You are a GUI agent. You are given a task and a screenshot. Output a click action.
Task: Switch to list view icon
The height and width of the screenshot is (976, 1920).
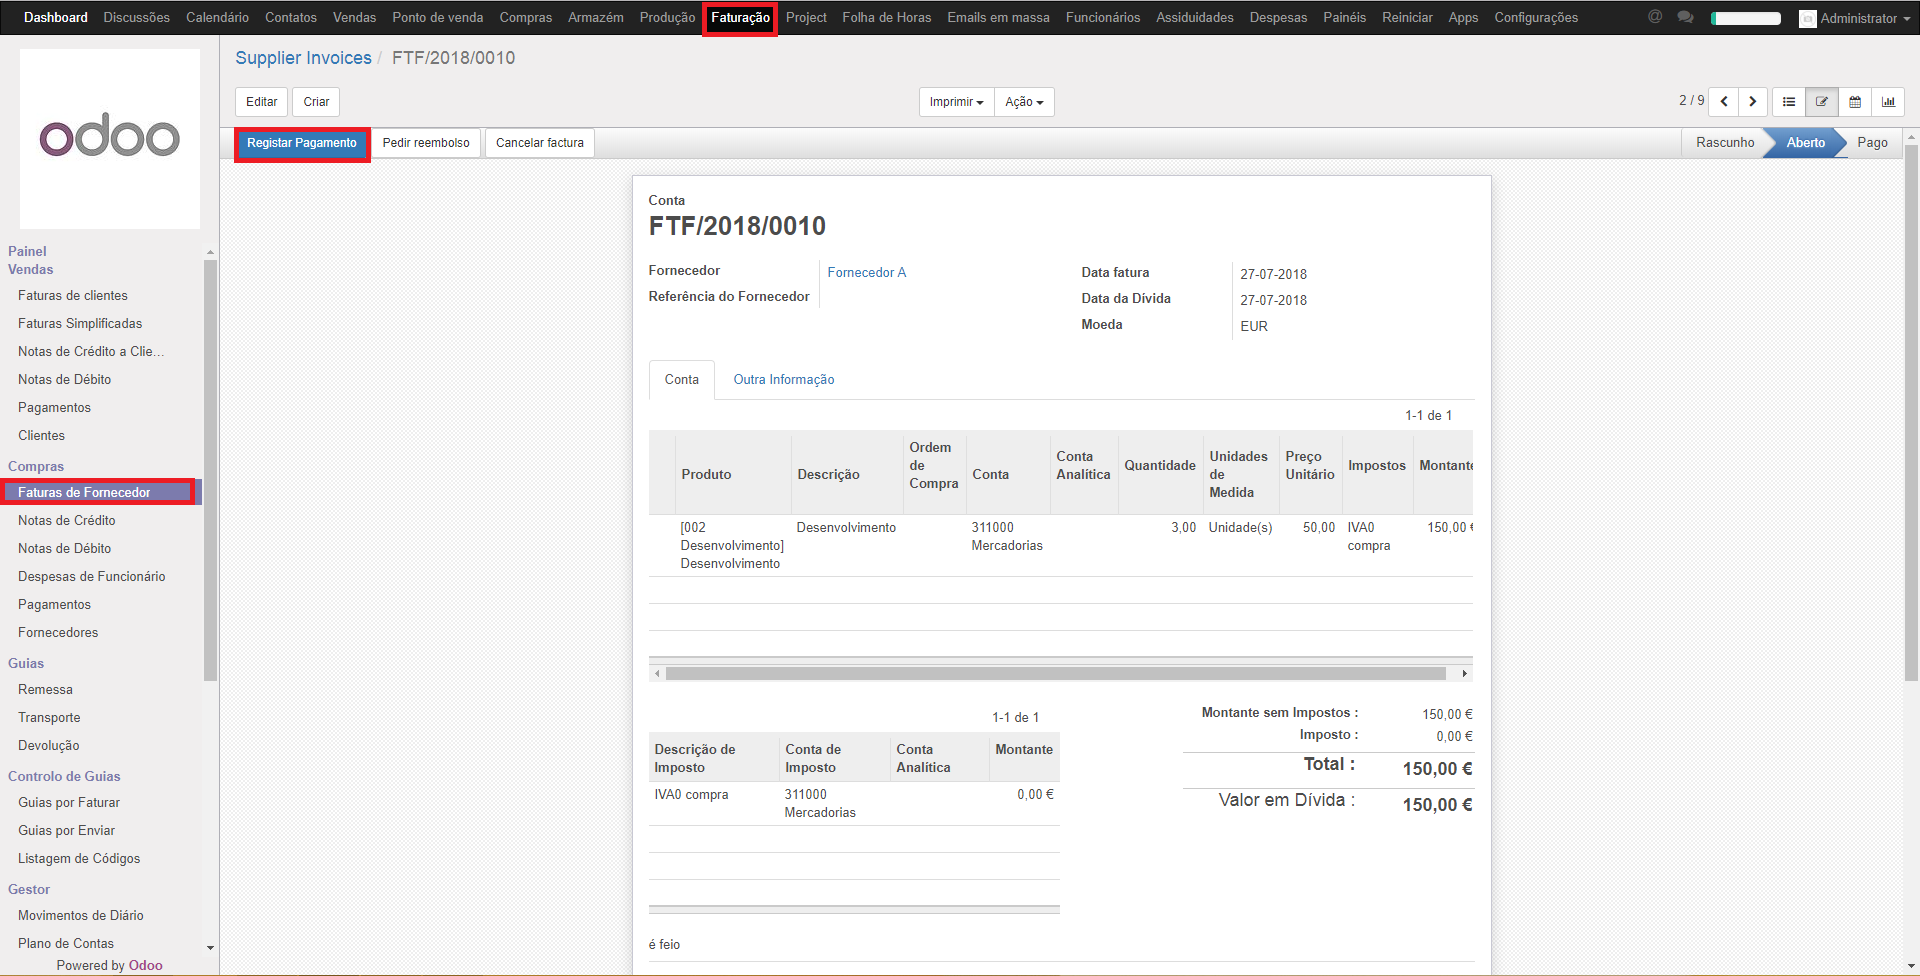(1789, 102)
